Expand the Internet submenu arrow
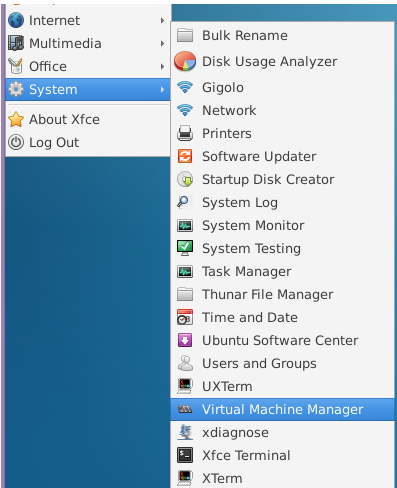Viewport: 397px width, 488px height. [162, 20]
